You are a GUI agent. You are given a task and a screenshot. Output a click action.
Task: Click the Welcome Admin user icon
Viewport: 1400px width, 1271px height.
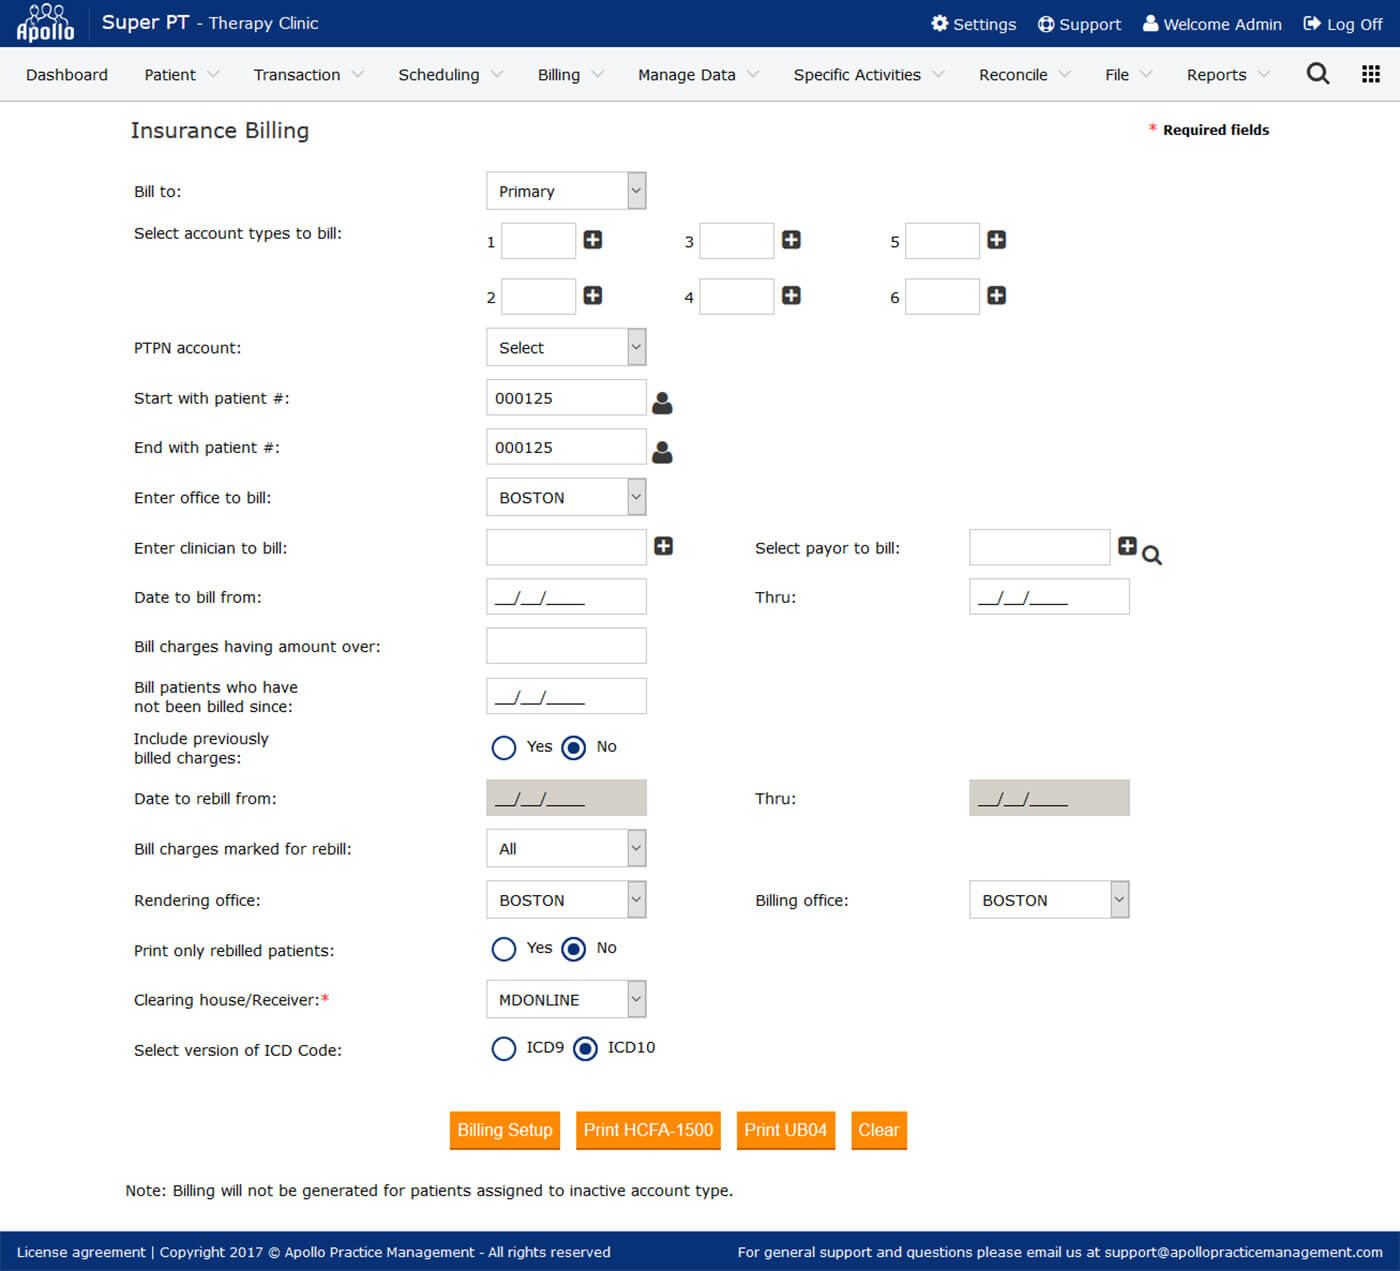coord(1150,23)
